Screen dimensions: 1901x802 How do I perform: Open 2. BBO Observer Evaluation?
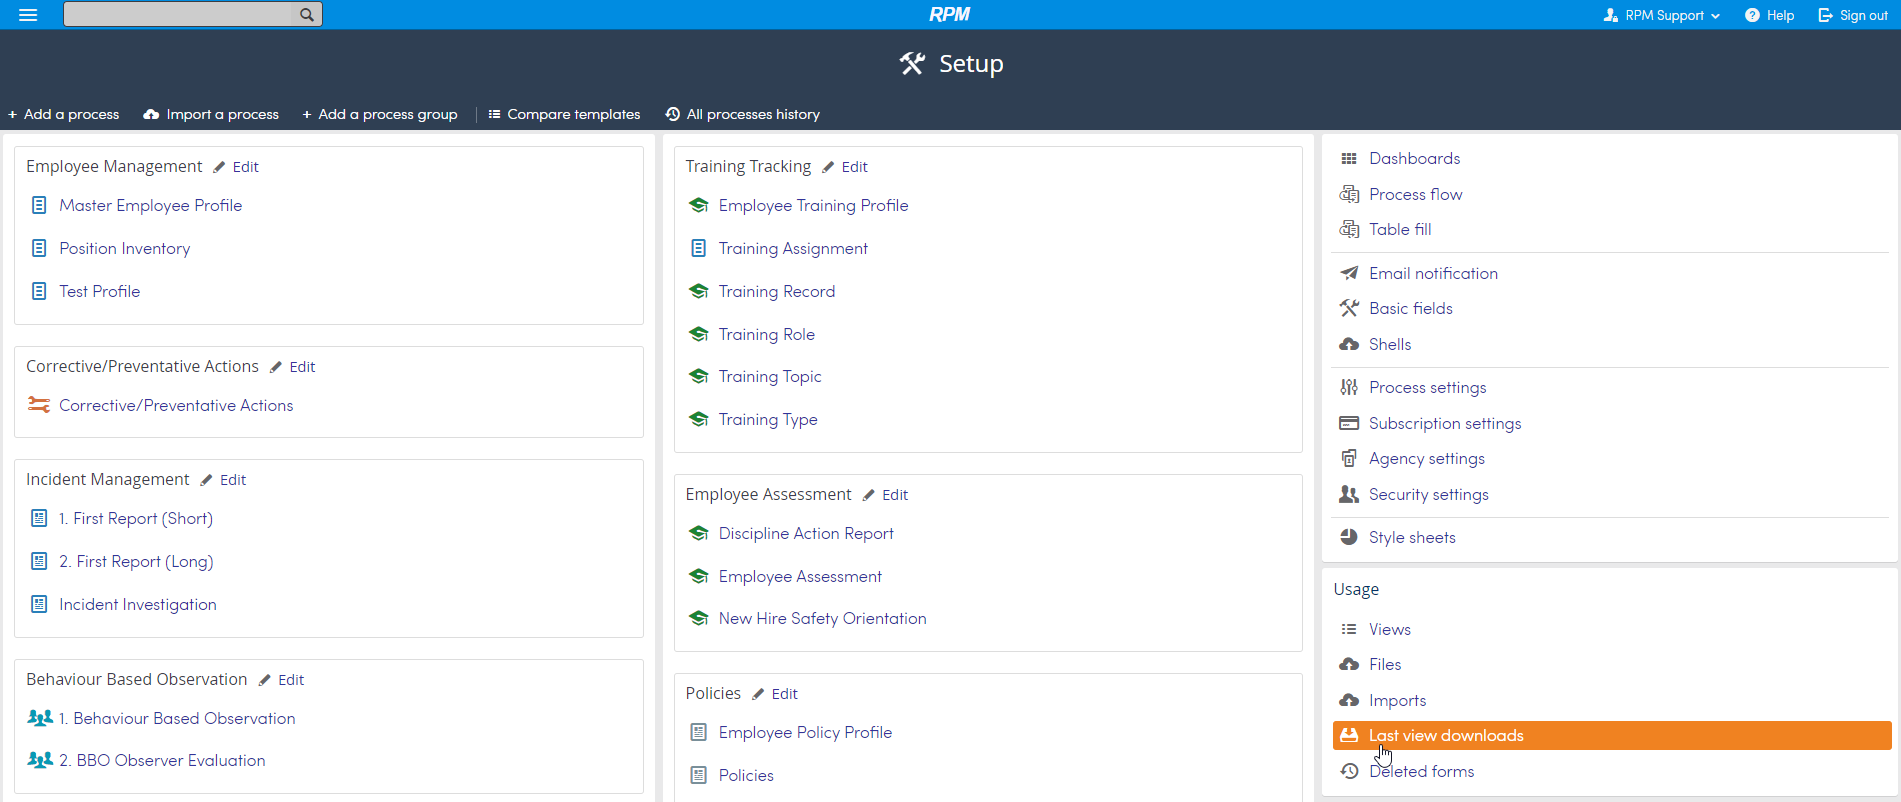(x=162, y=760)
